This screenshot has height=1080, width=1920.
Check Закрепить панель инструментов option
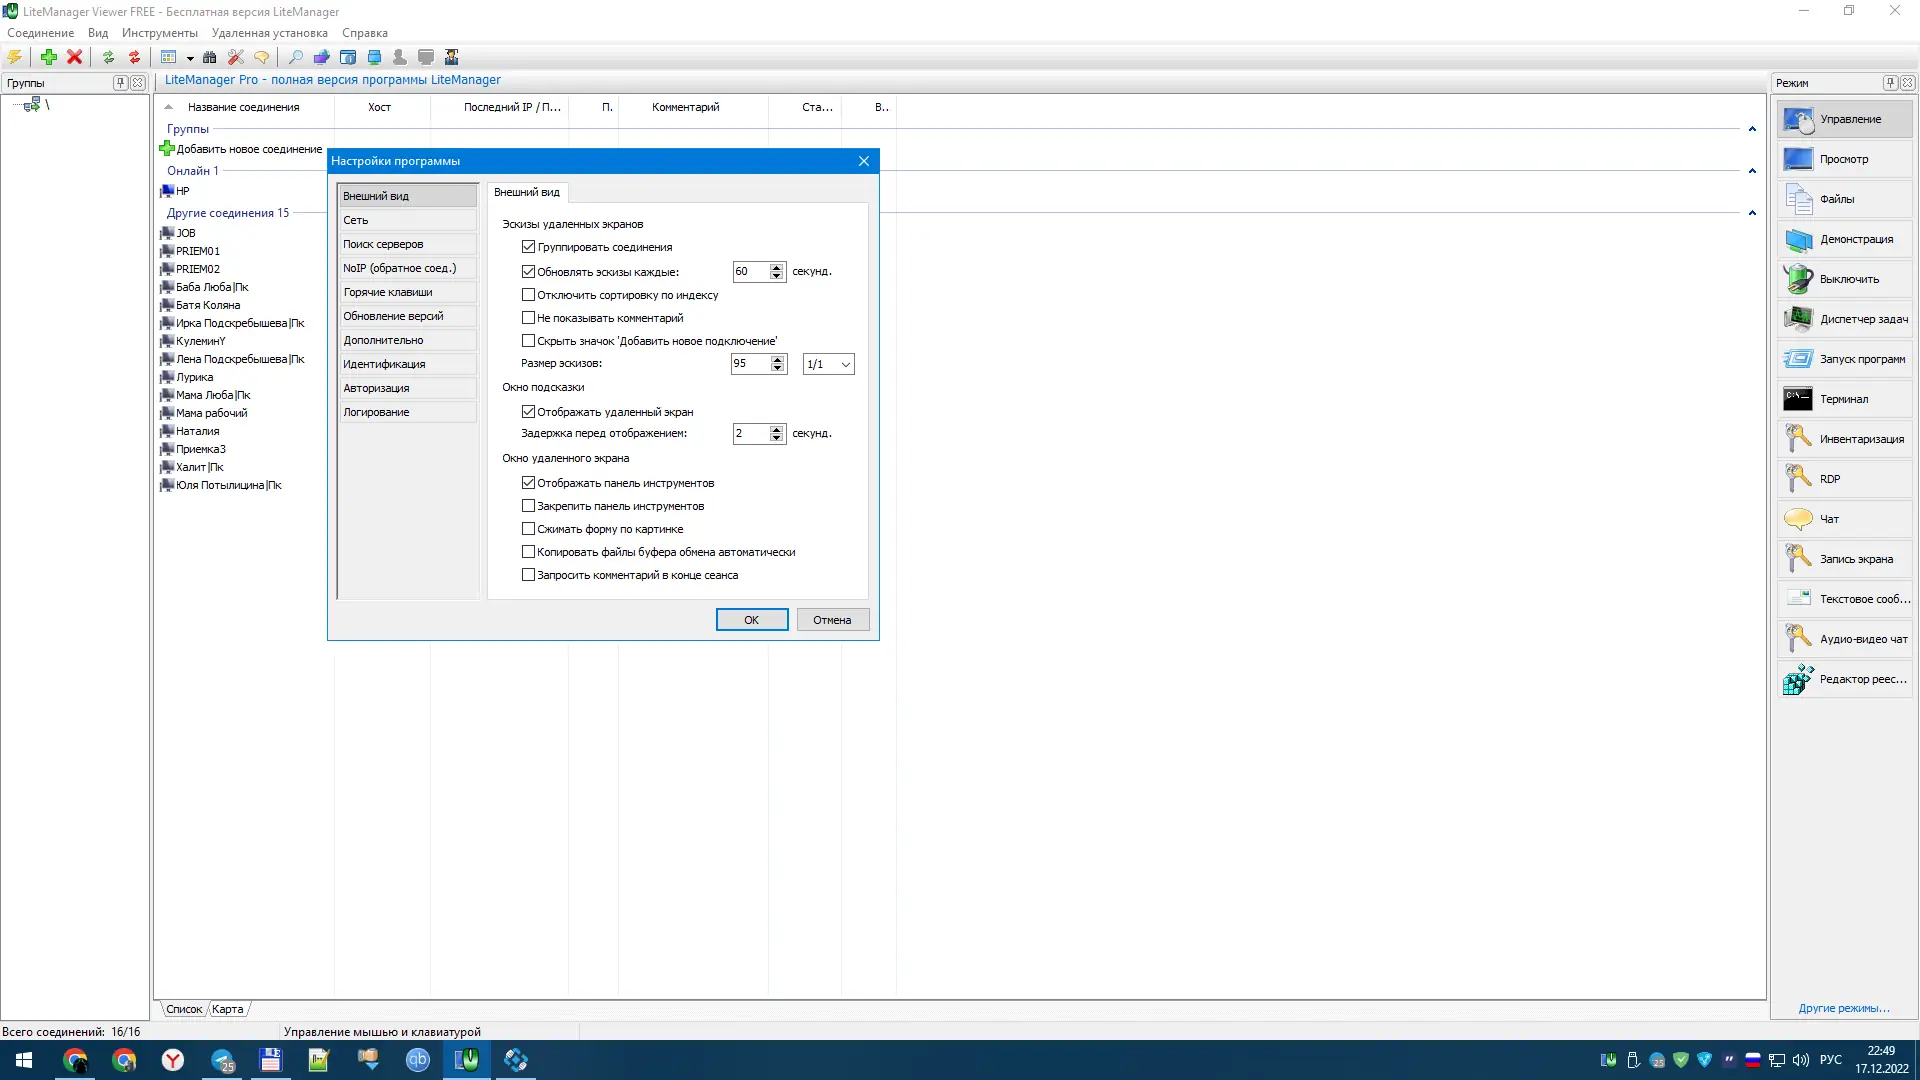pos(528,506)
